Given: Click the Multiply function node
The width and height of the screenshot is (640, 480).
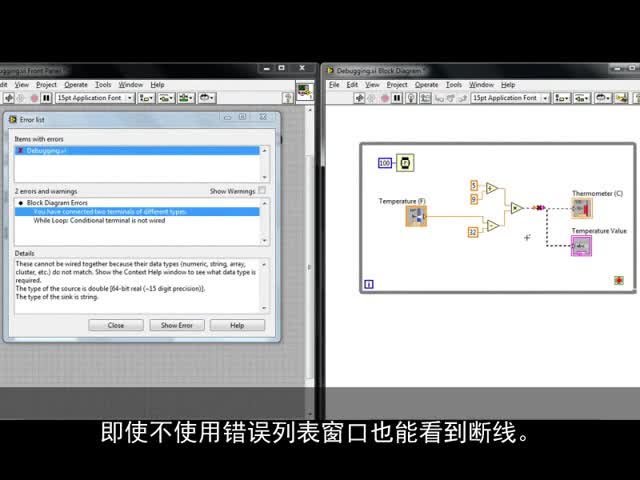Looking at the screenshot, I should coord(517,208).
